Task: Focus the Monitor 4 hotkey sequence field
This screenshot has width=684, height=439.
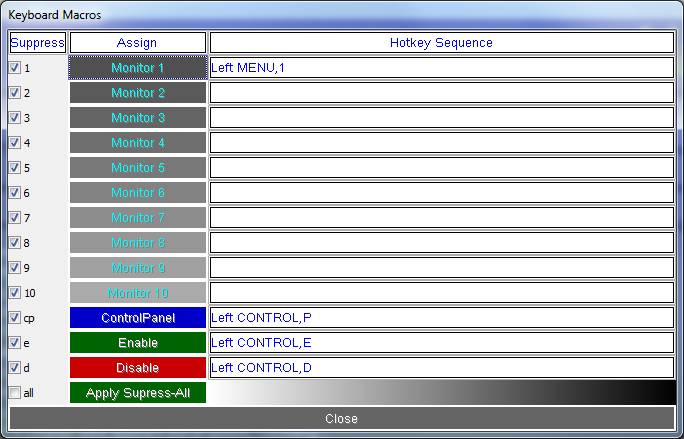Action: [442, 143]
